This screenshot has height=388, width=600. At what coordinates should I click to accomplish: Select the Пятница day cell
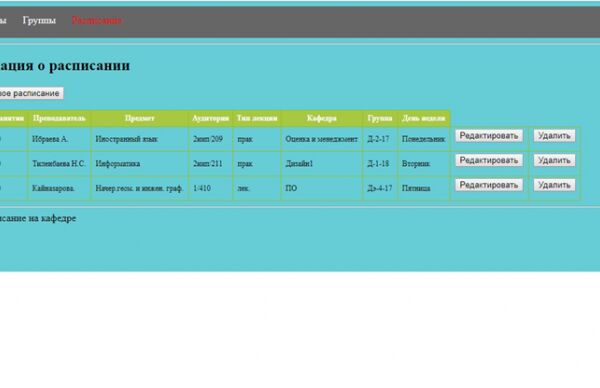[x=424, y=188]
